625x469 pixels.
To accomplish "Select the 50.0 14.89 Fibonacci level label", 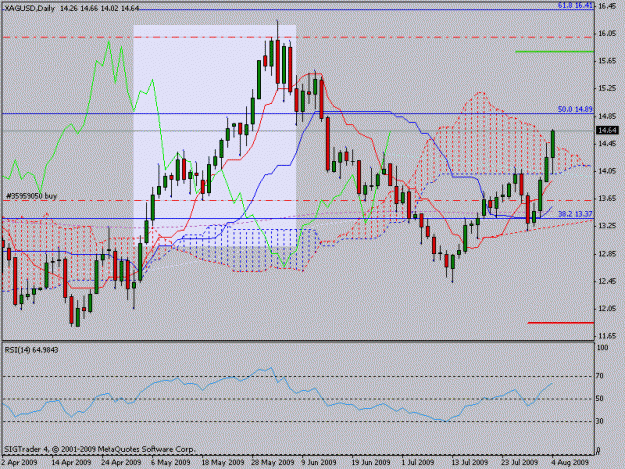I will pos(575,109).
